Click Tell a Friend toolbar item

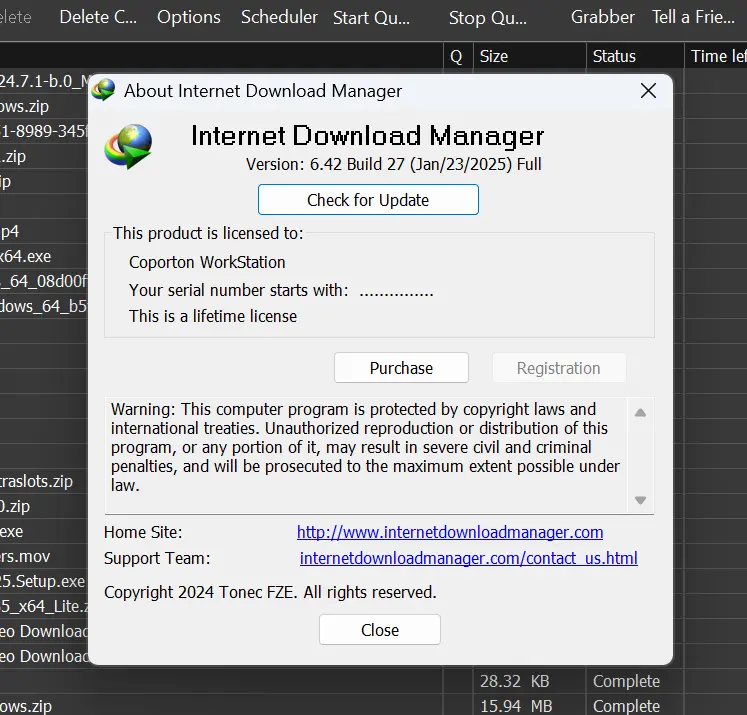[x=693, y=17]
